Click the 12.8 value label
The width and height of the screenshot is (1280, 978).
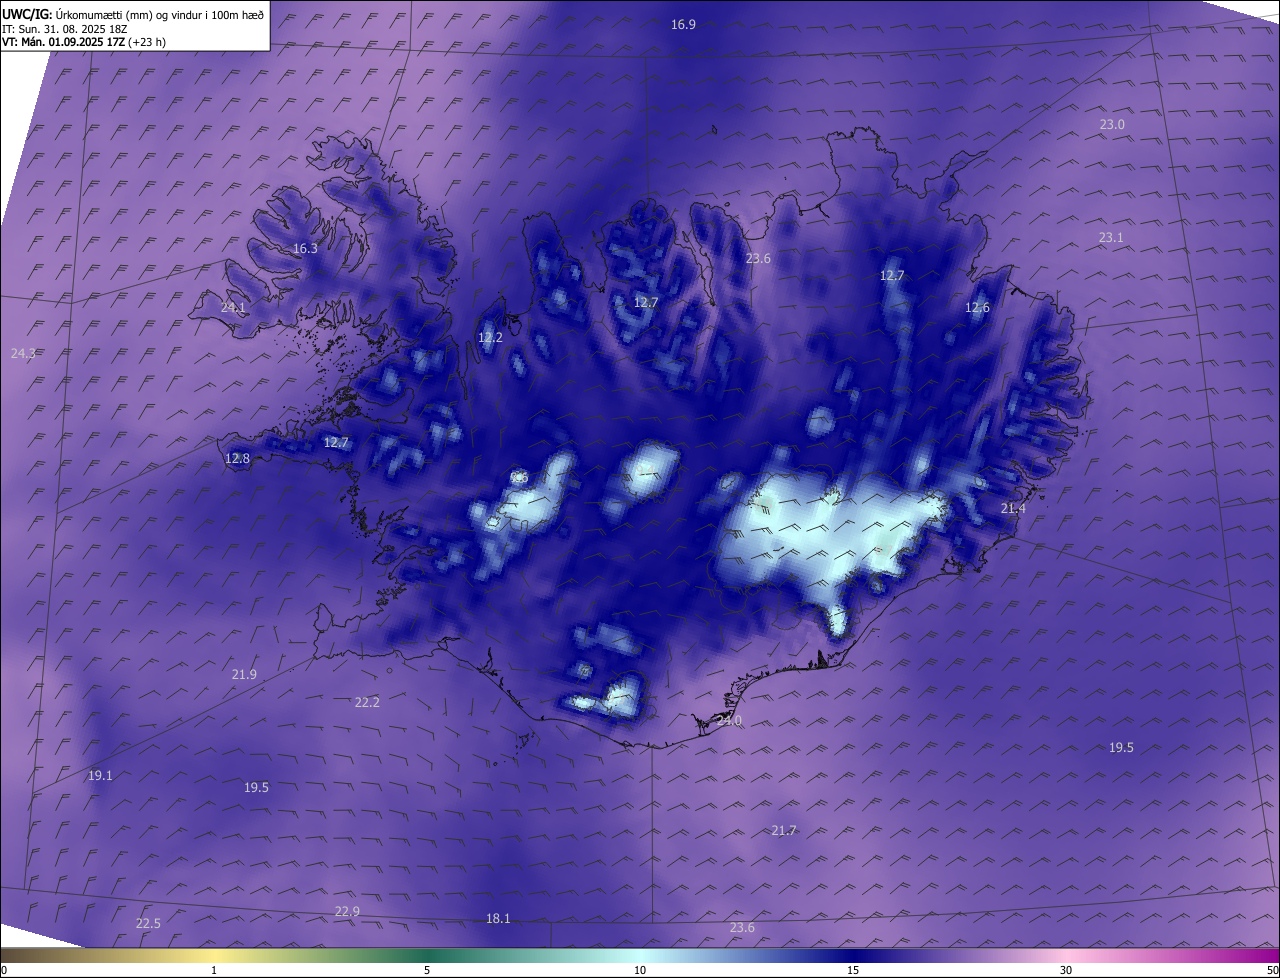(237, 458)
